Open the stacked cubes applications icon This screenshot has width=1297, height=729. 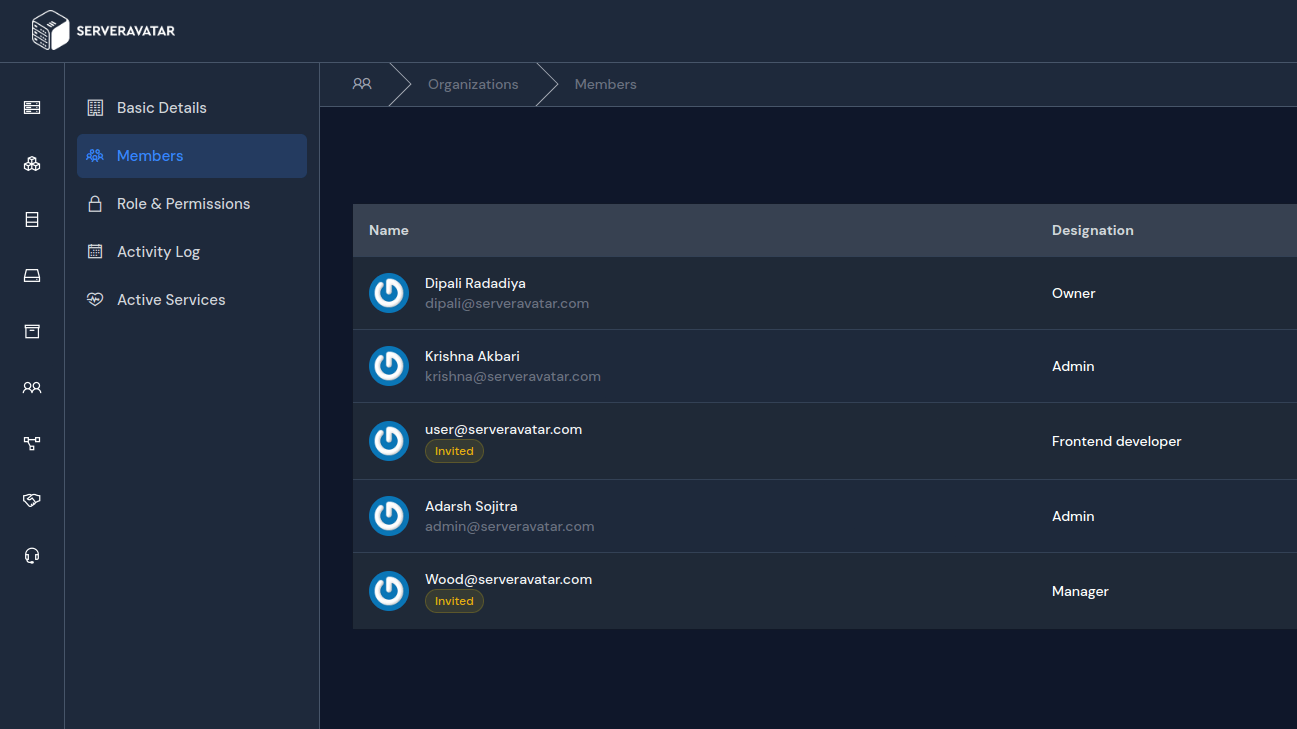click(32, 164)
